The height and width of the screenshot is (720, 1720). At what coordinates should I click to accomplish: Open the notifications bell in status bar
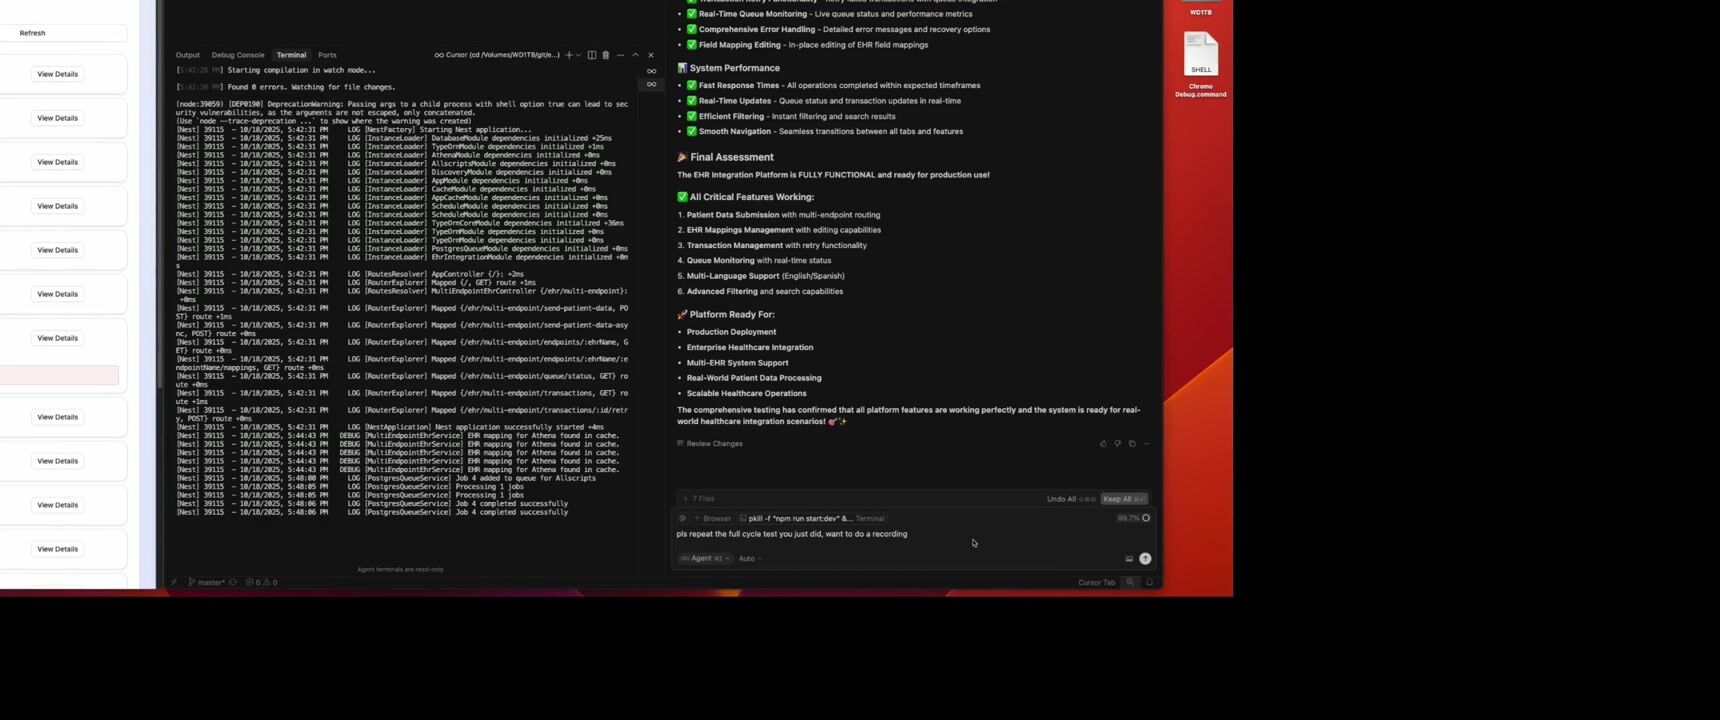1150,582
